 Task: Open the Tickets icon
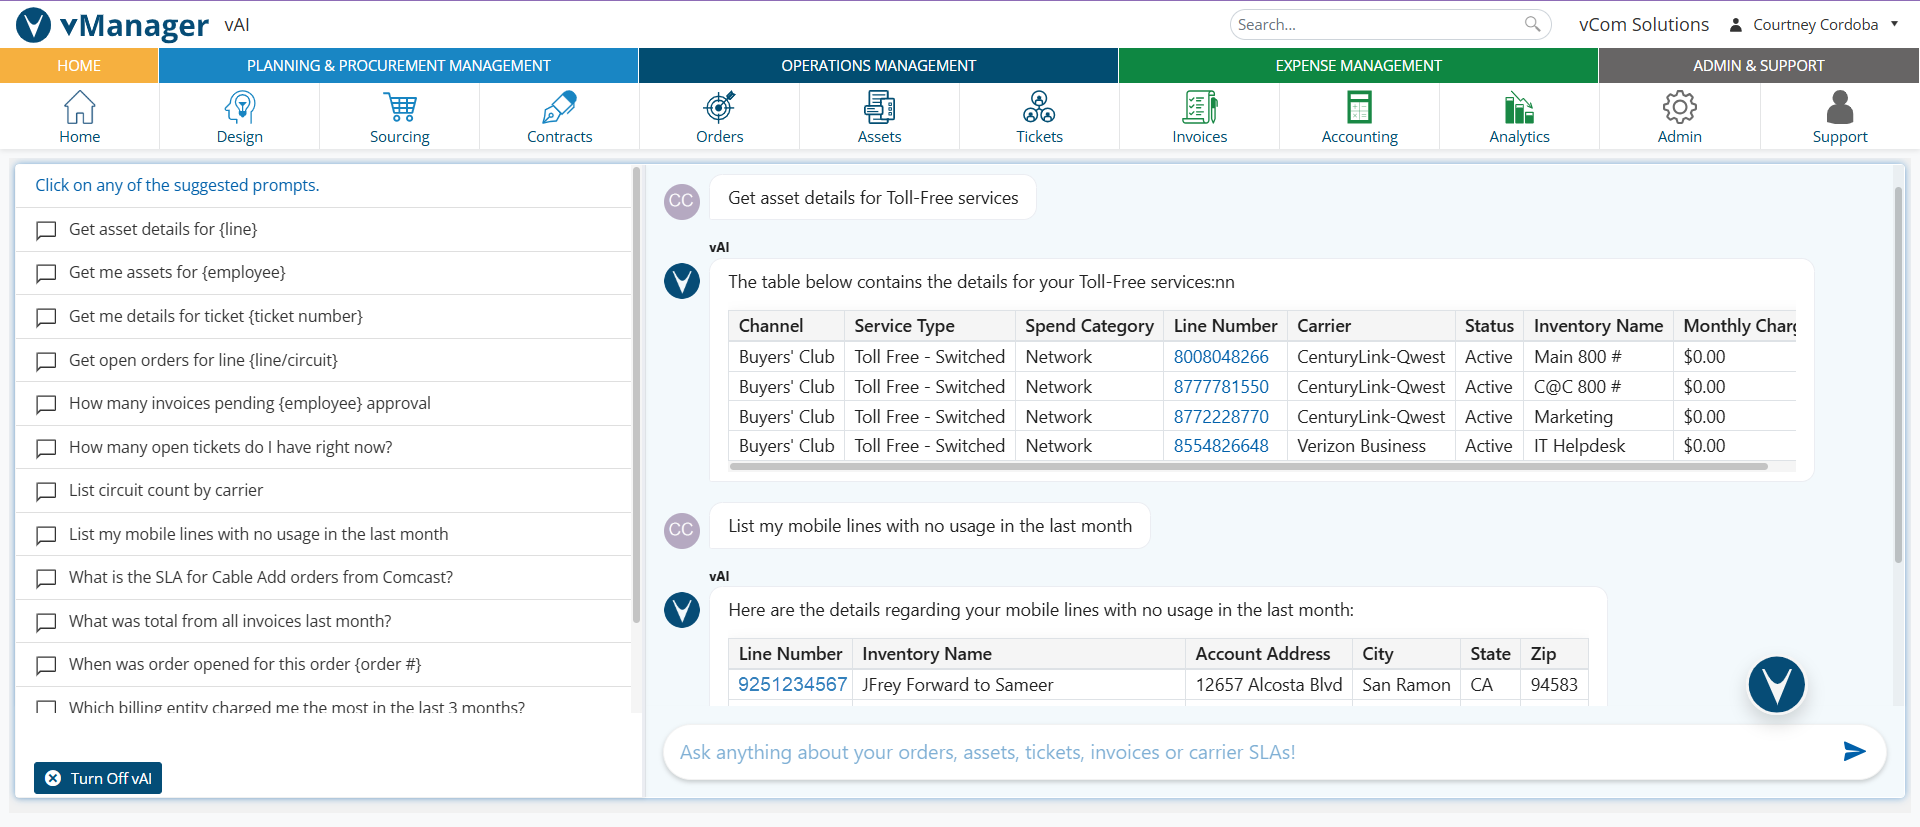point(1039,107)
